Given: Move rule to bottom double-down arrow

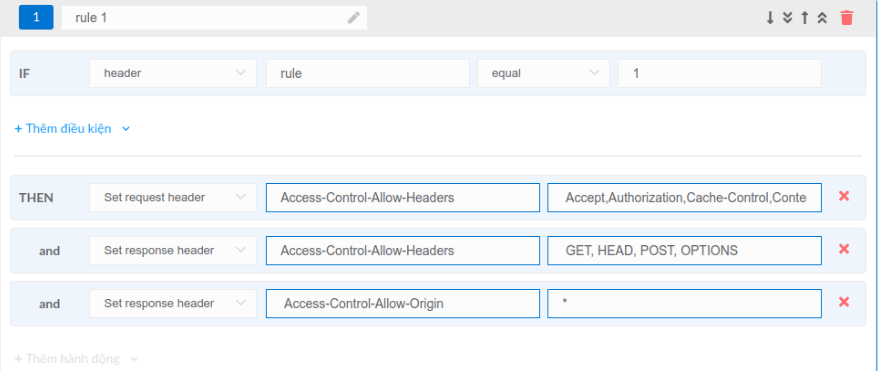Looking at the screenshot, I should click(787, 18).
